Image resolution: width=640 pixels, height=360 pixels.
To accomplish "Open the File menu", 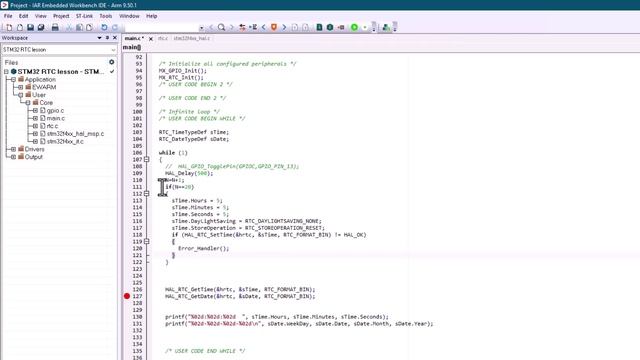I will coord(8,16).
